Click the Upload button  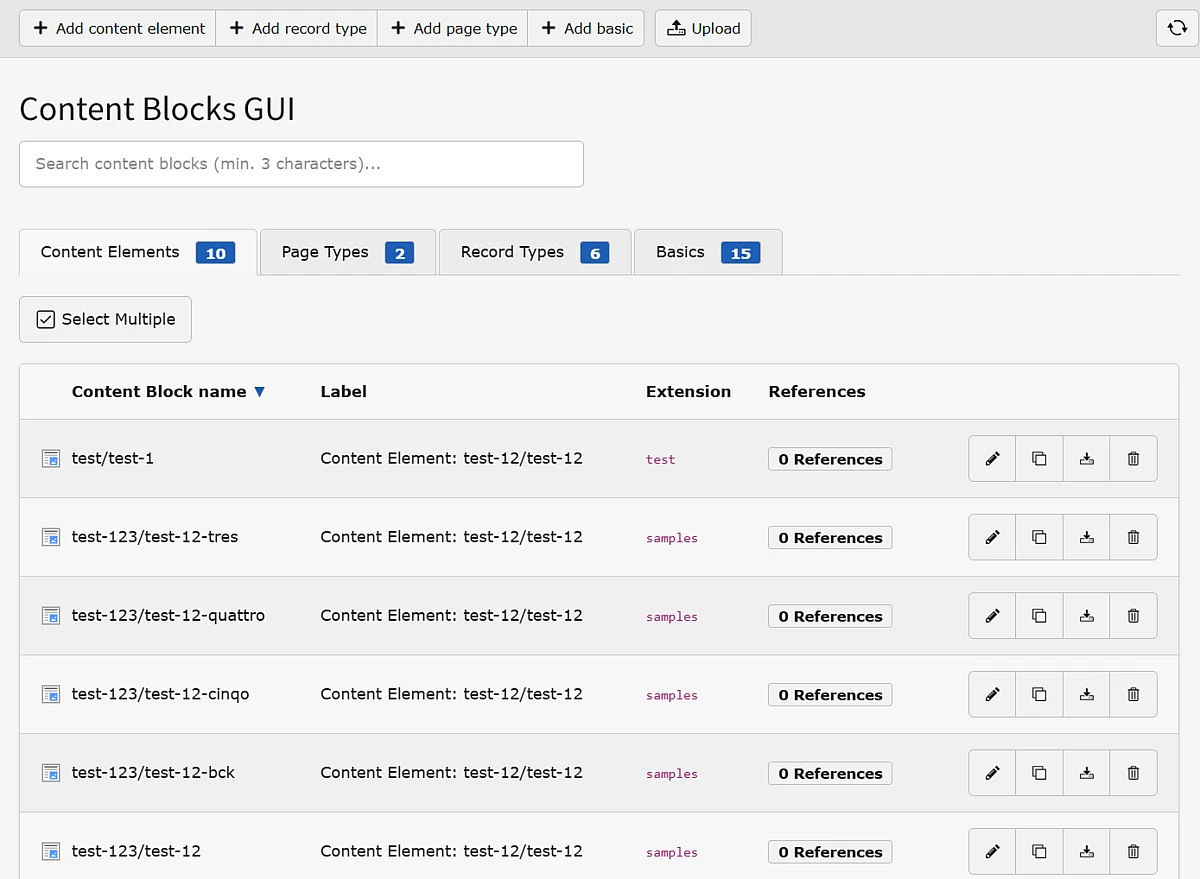[703, 28]
